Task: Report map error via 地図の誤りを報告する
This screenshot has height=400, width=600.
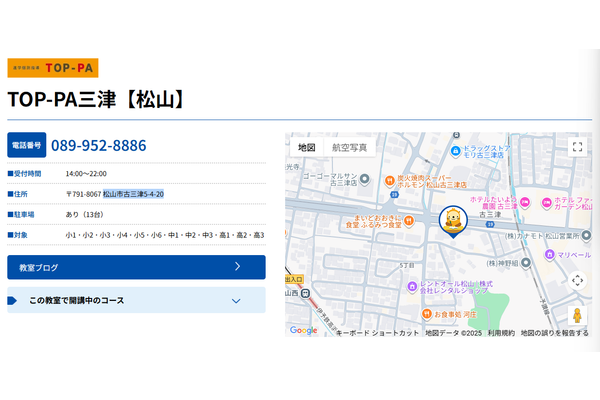Action: tap(554, 333)
